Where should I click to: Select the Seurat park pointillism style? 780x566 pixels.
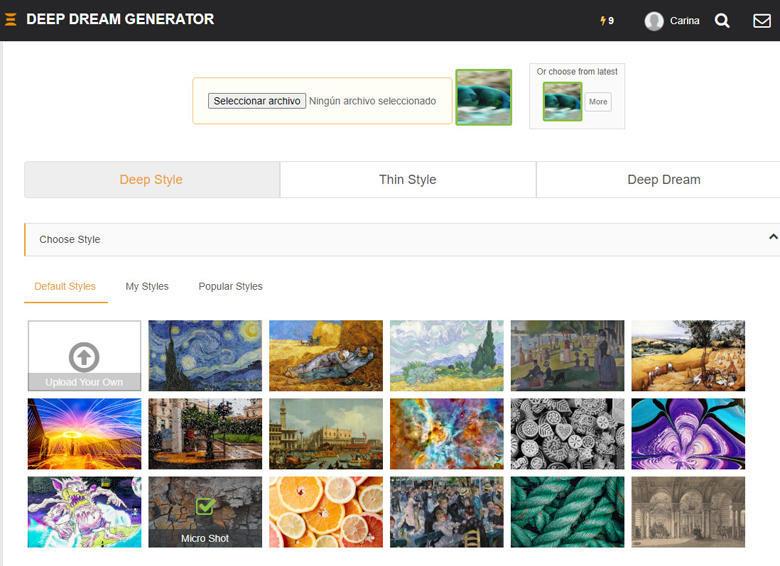[x=568, y=356]
